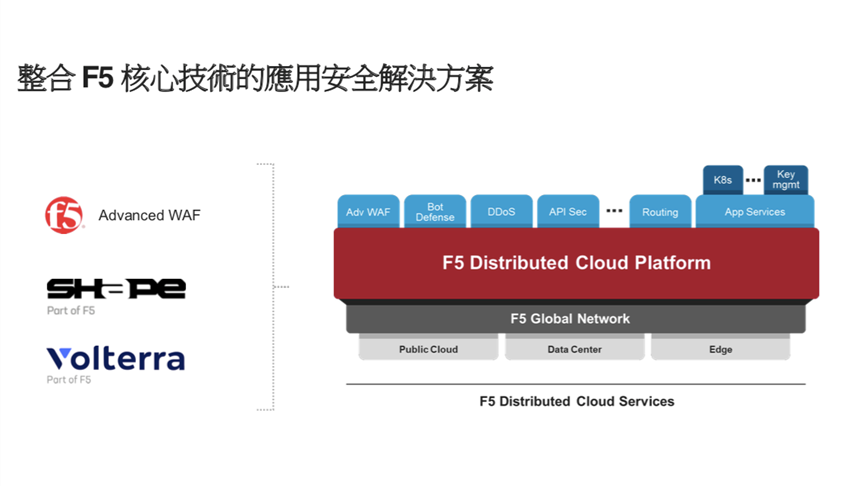Image resolution: width=864 pixels, height=486 pixels.
Task: Select the Adv WAF block
Action: tap(368, 212)
